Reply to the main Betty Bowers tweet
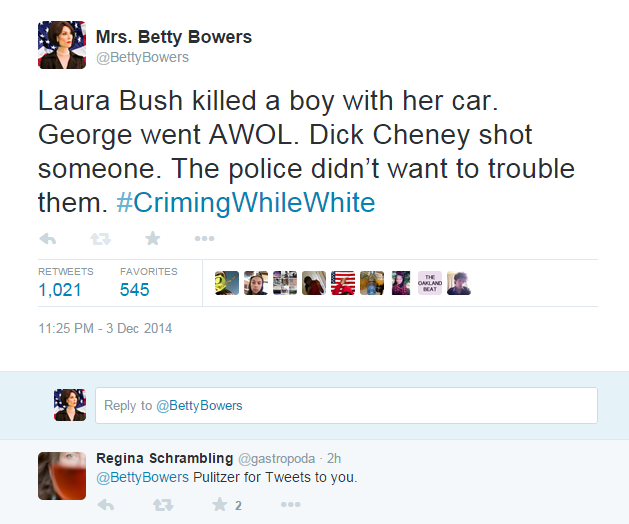Viewport: 629px width, 524px height. pyautogui.click(x=47, y=238)
